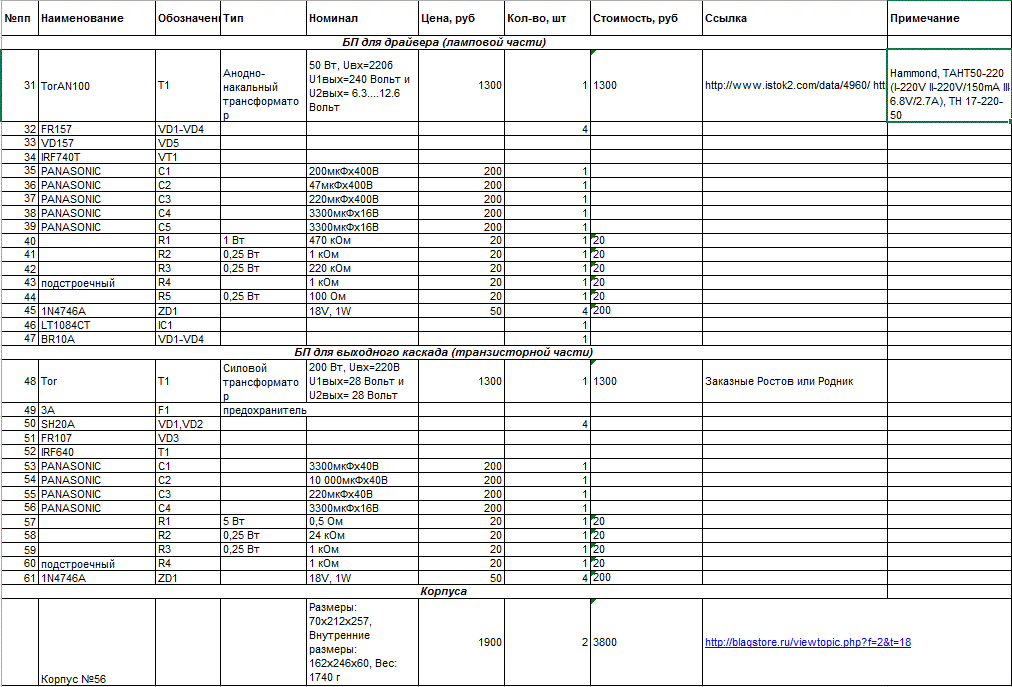
Task: Select the 1900 price cell
Action: tap(461, 642)
